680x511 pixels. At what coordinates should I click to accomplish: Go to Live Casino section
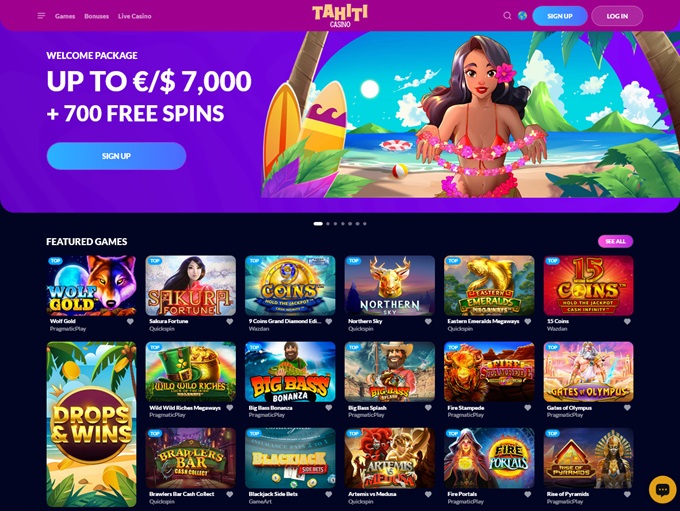[x=134, y=16]
